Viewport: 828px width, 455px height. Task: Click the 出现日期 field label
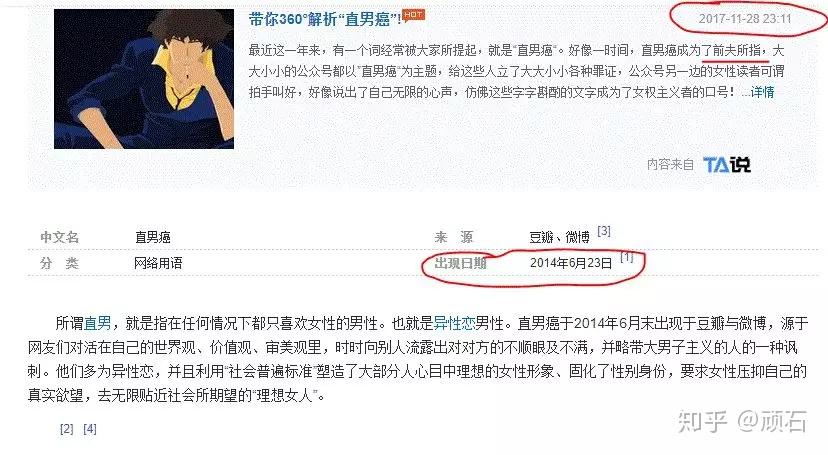pos(460,263)
